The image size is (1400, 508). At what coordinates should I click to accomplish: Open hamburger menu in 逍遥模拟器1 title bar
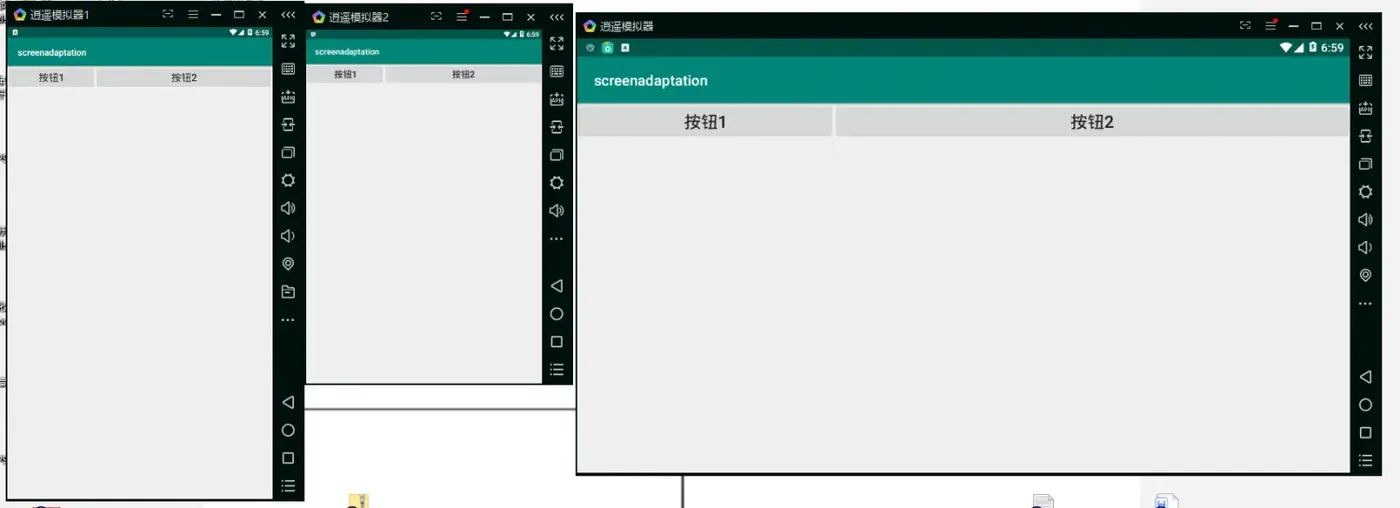[x=193, y=15]
